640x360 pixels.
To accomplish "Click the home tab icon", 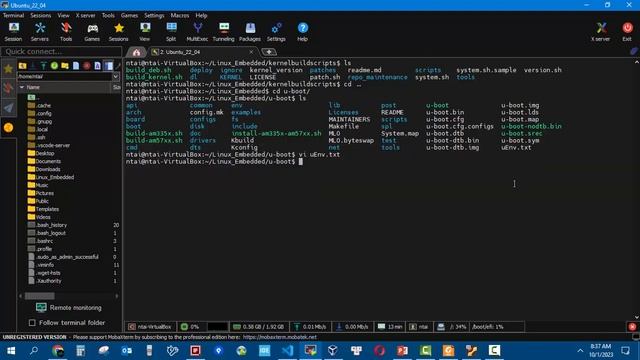I will [136, 52].
